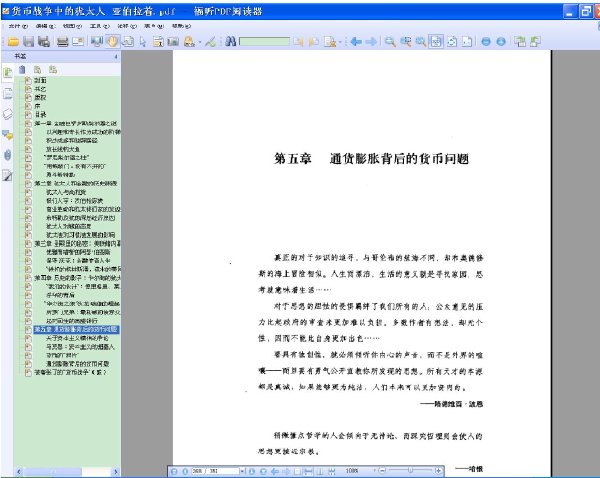600x478 pixels.
Task: Open the page number dropdown arrow
Action: [242, 471]
